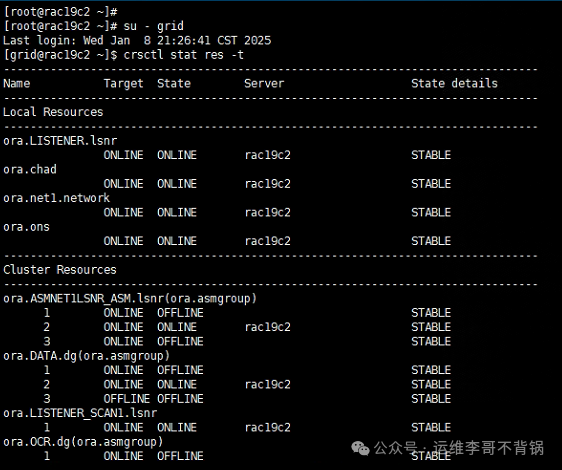The image size is (562, 470).
Task: Click the 'crsctl stat res -t' command text
Action: (x=183, y=55)
